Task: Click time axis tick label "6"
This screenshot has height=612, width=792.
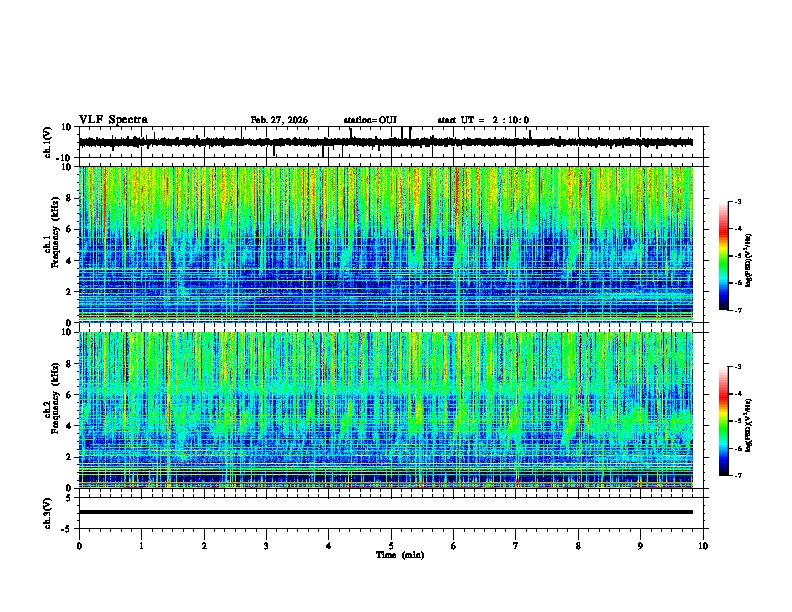Action: click(454, 546)
